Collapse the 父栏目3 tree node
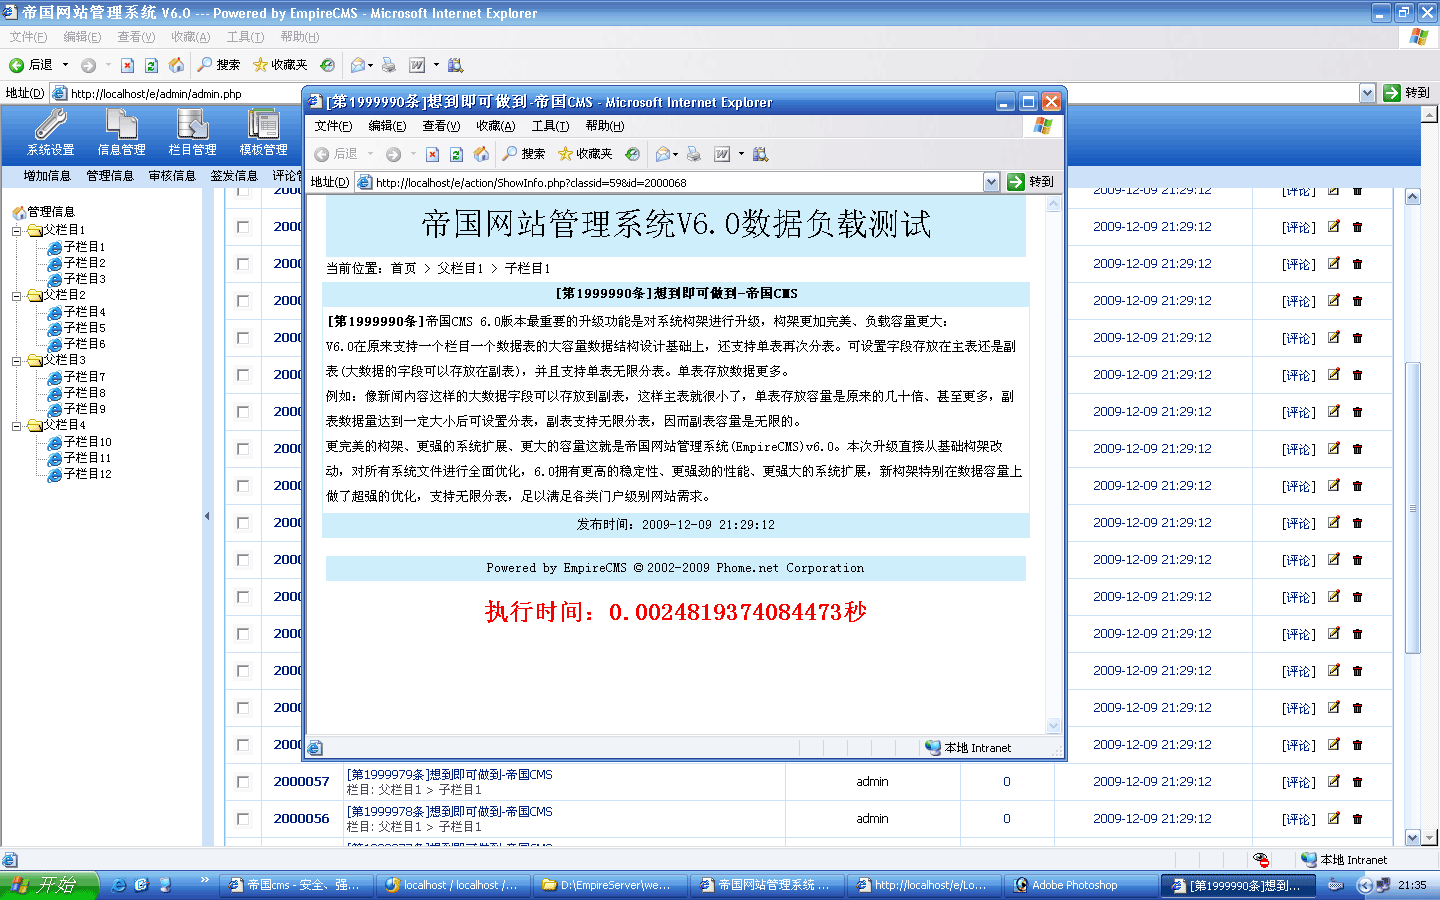 point(16,360)
